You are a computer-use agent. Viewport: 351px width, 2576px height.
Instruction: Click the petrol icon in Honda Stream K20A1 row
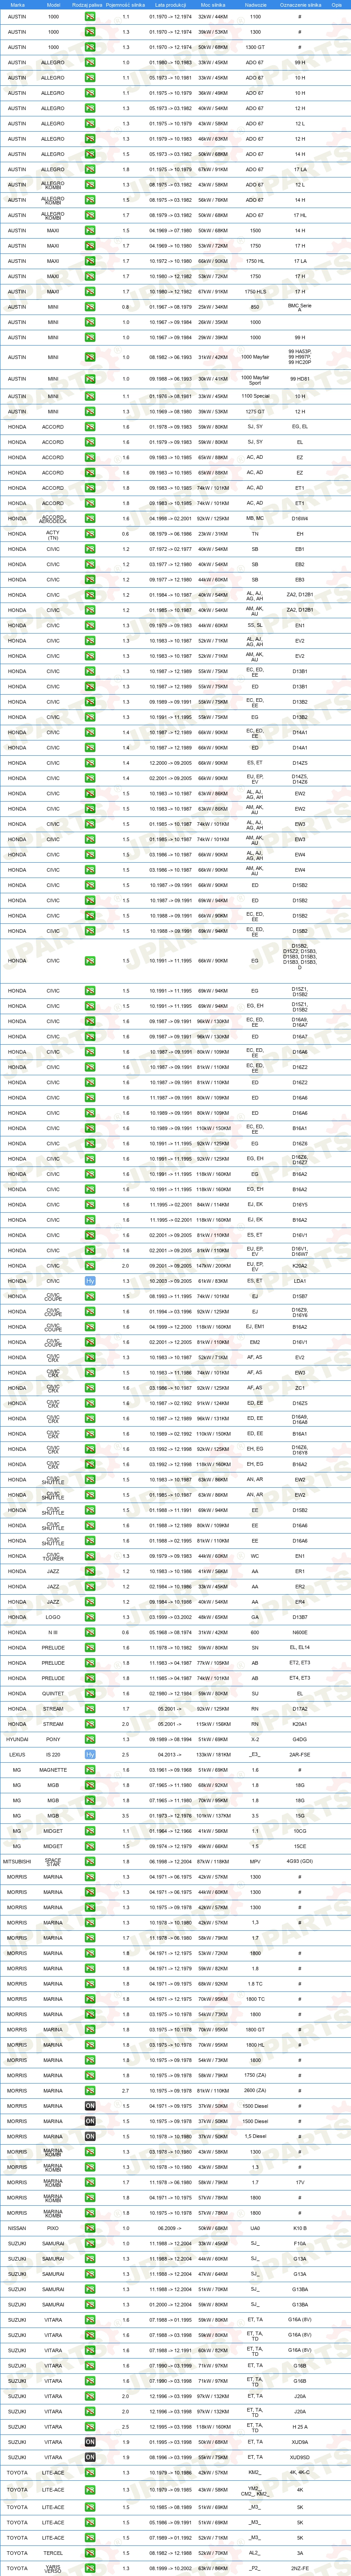tap(90, 1724)
